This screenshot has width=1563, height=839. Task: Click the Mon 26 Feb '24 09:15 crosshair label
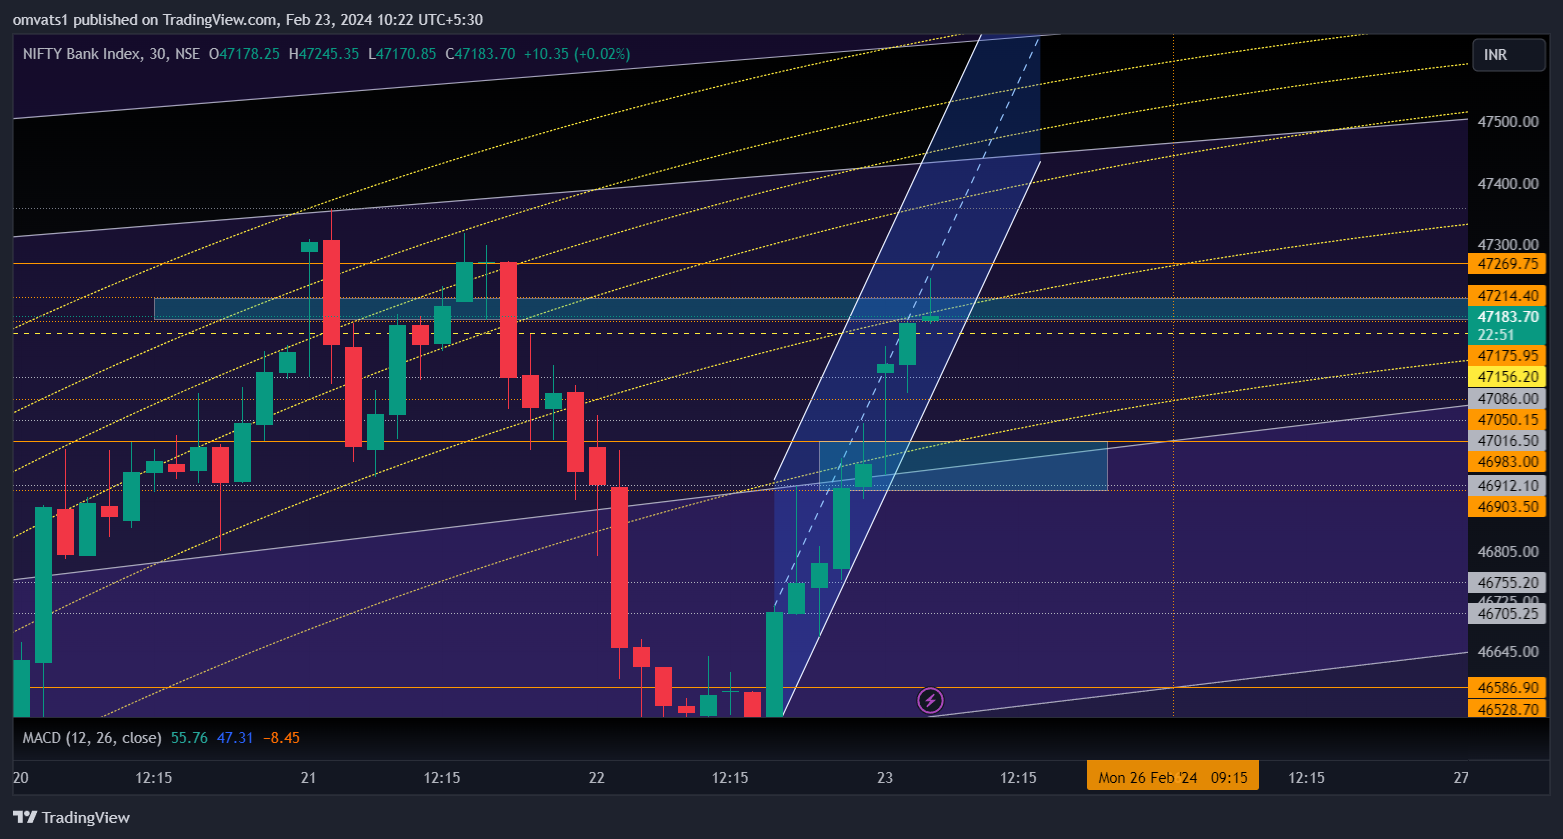(x=1173, y=777)
